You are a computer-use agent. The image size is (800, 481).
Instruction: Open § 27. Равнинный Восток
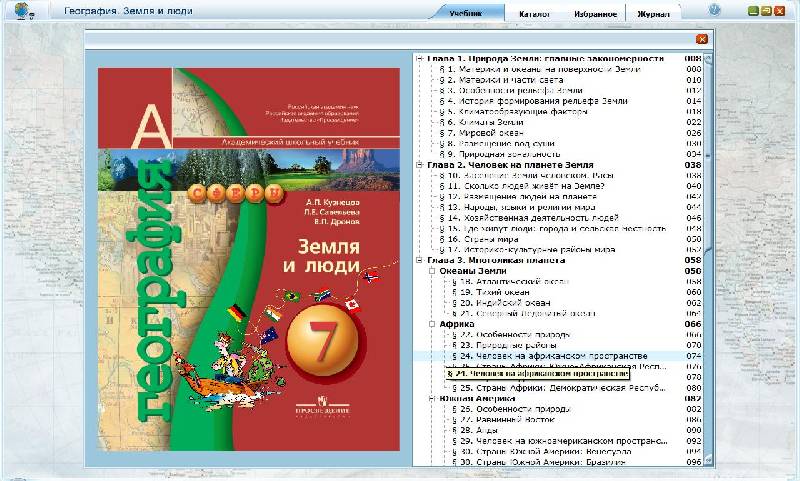tap(503, 420)
